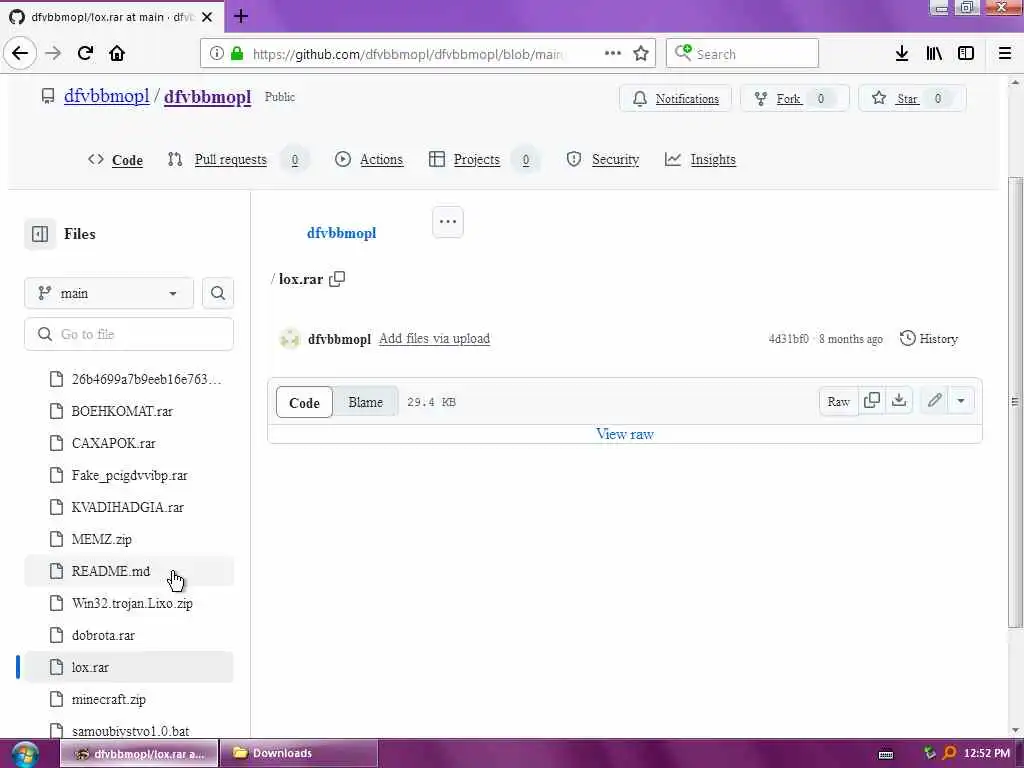Viewport: 1024px width, 768px height.
Task: Click the page vertical scrollbar
Action: click(1015, 403)
